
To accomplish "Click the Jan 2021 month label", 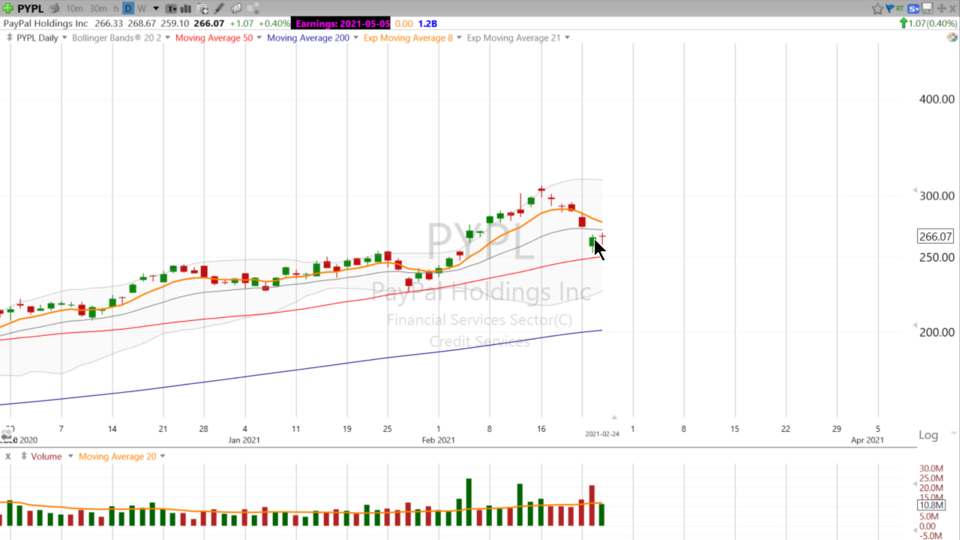I will click(244, 440).
